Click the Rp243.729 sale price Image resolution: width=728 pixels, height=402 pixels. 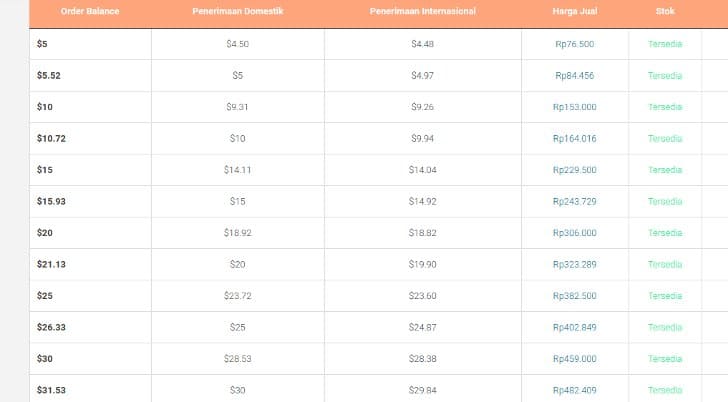pyautogui.click(x=574, y=201)
